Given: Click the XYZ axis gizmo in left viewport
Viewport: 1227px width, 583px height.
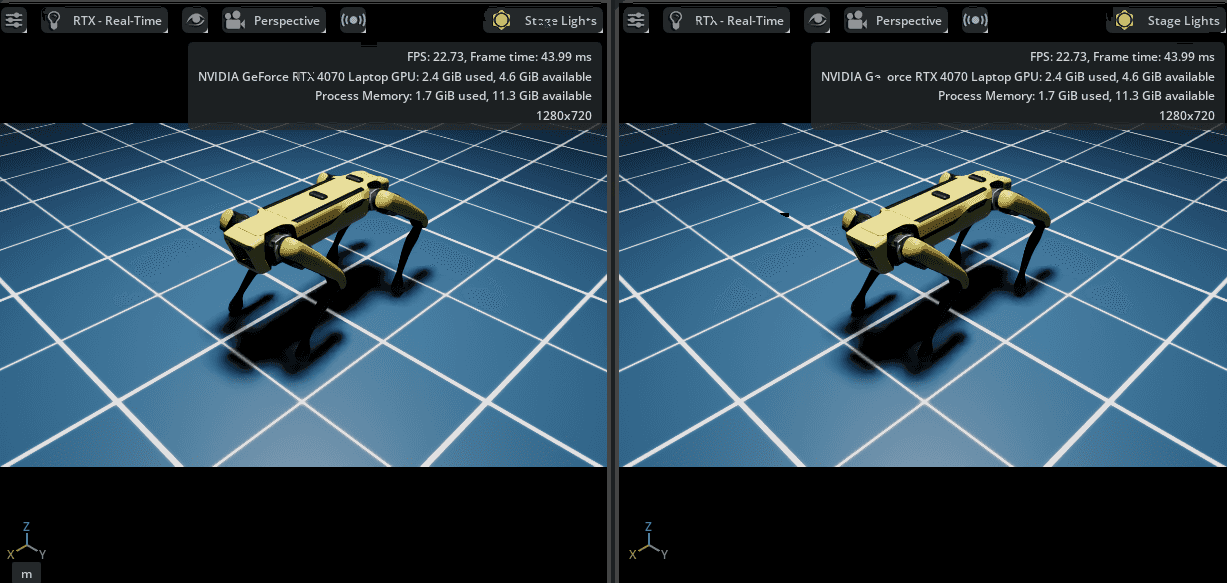Looking at the screenshot, I should [27, 541].
